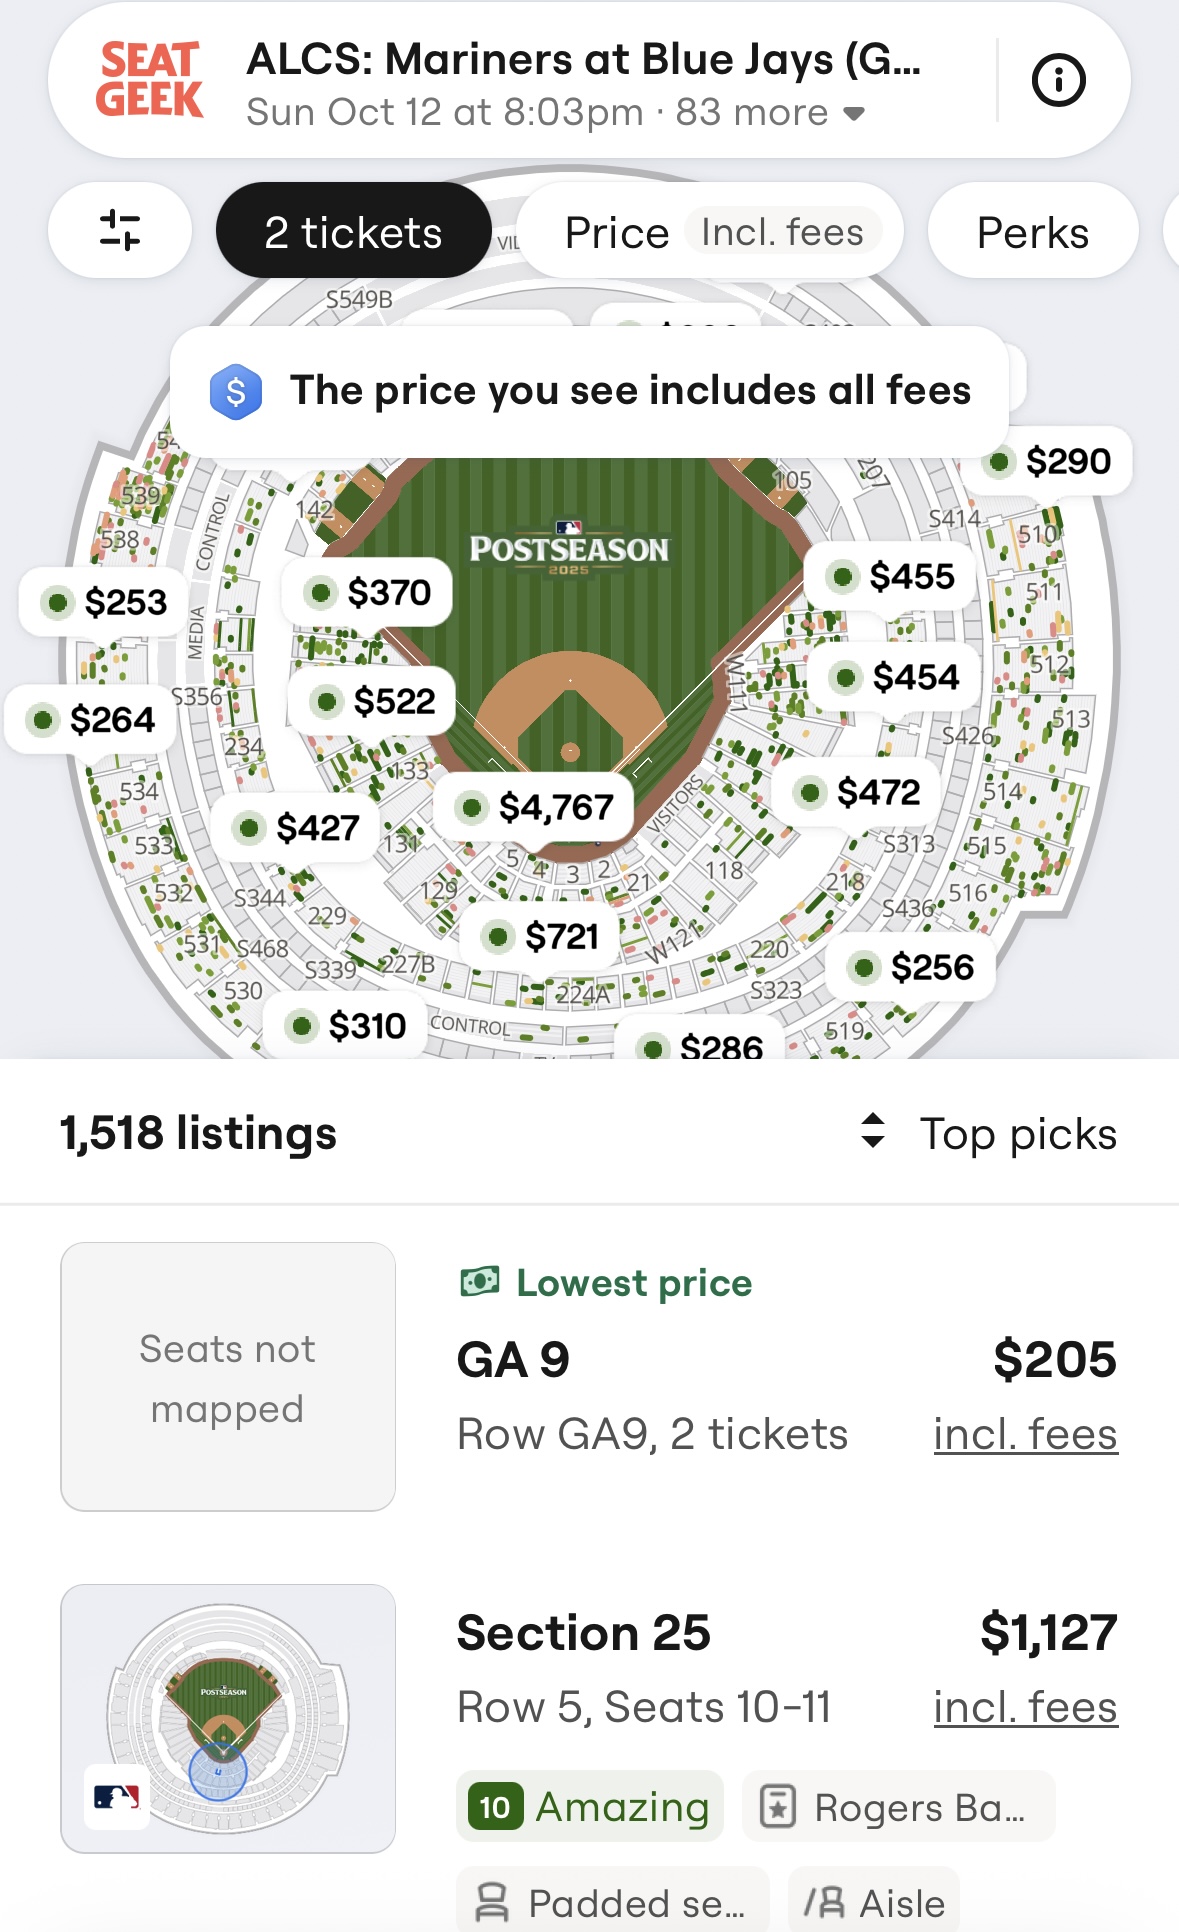Open the Section 25 stadium thumbnail
Screen dimensions: 1179x1932
pyautogui.click(x=228, y=1718)
